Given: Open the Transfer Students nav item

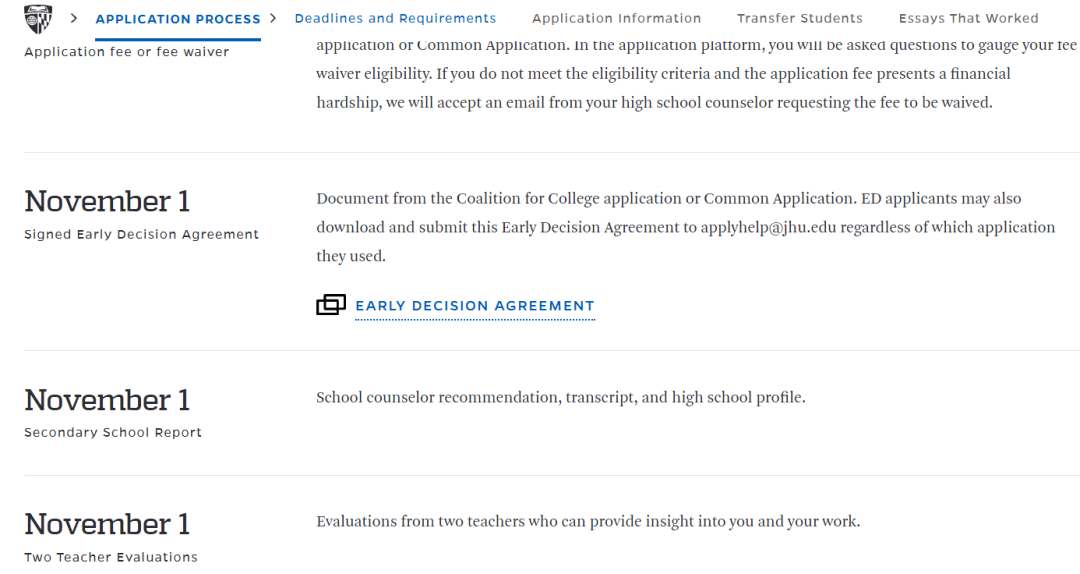Looking at the screenshot, I should 800,19.
